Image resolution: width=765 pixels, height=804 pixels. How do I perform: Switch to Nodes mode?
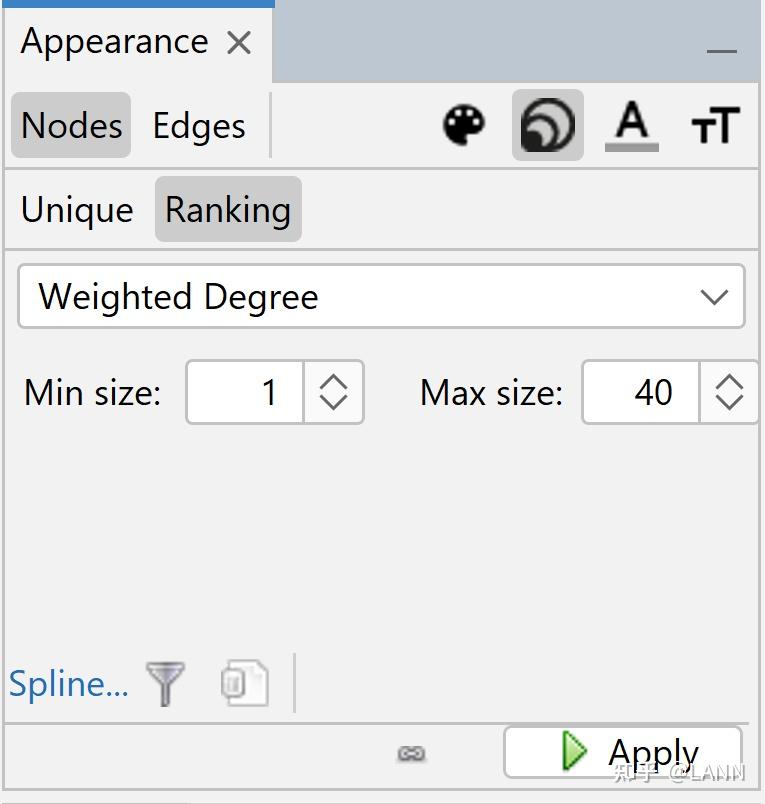[71, 126]
